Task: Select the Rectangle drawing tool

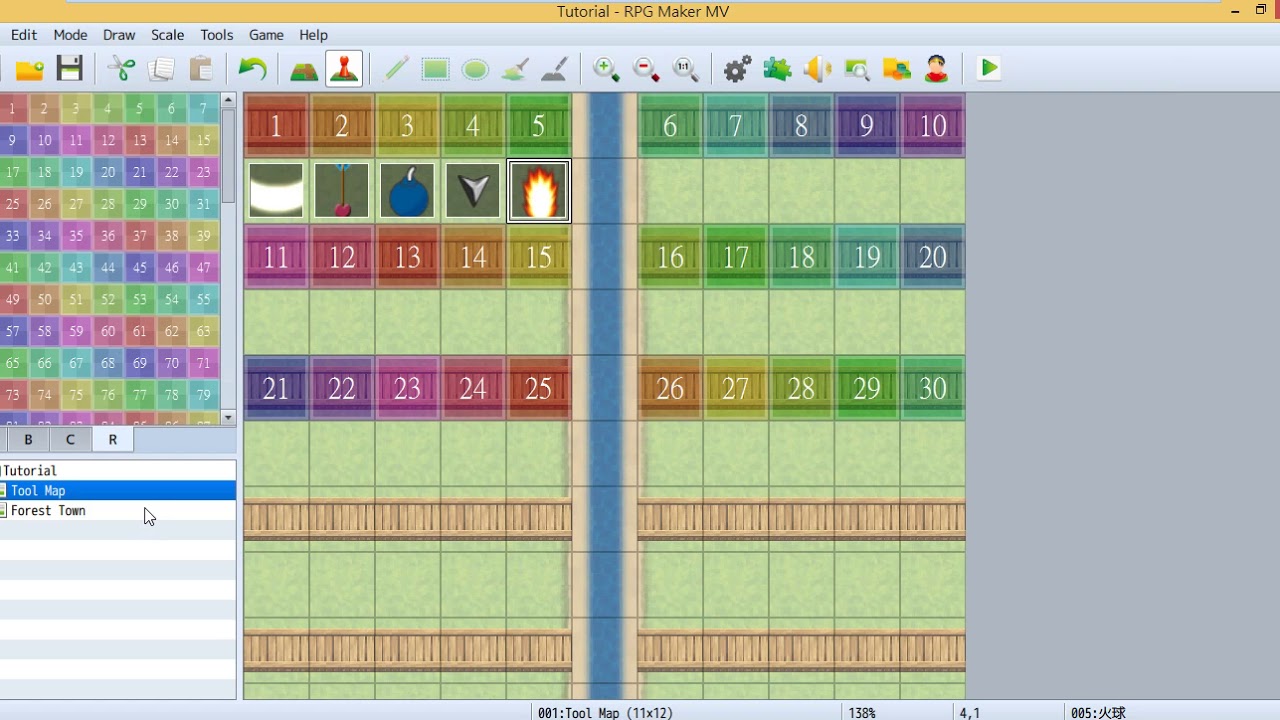Action: point(435,69)
